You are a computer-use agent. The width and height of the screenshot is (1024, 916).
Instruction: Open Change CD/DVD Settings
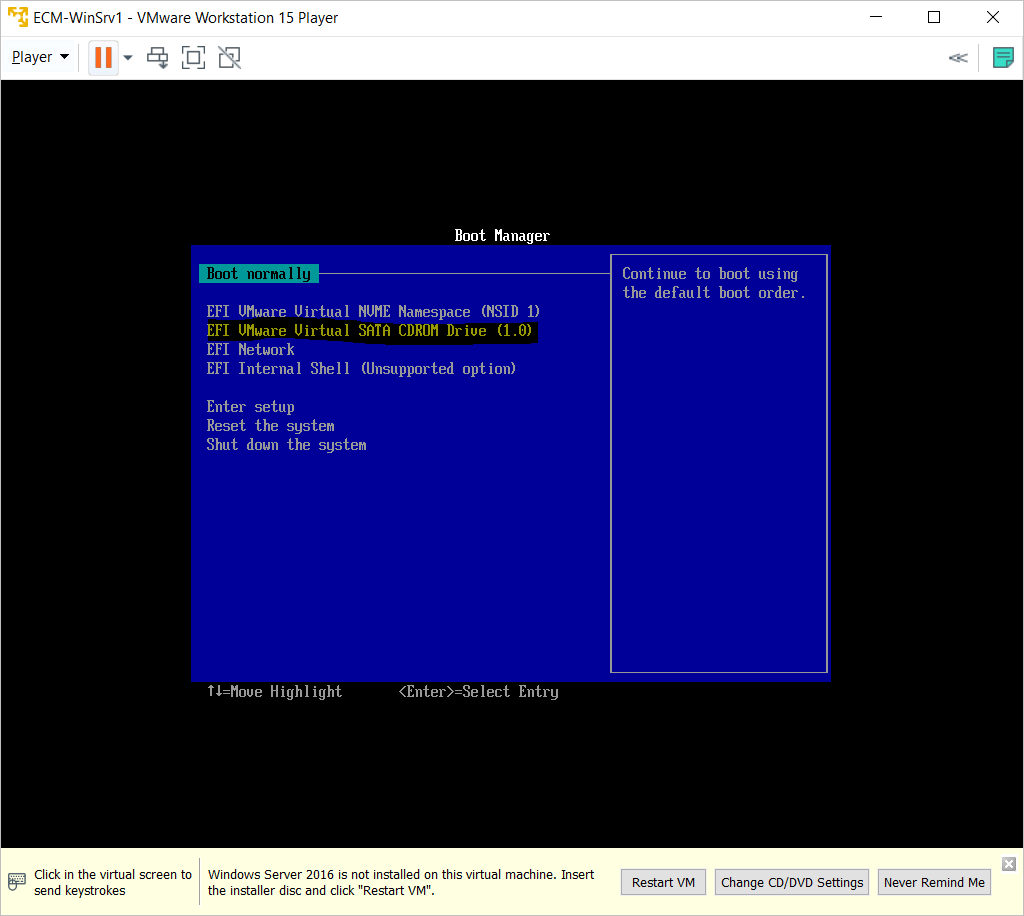click(792, 882)
